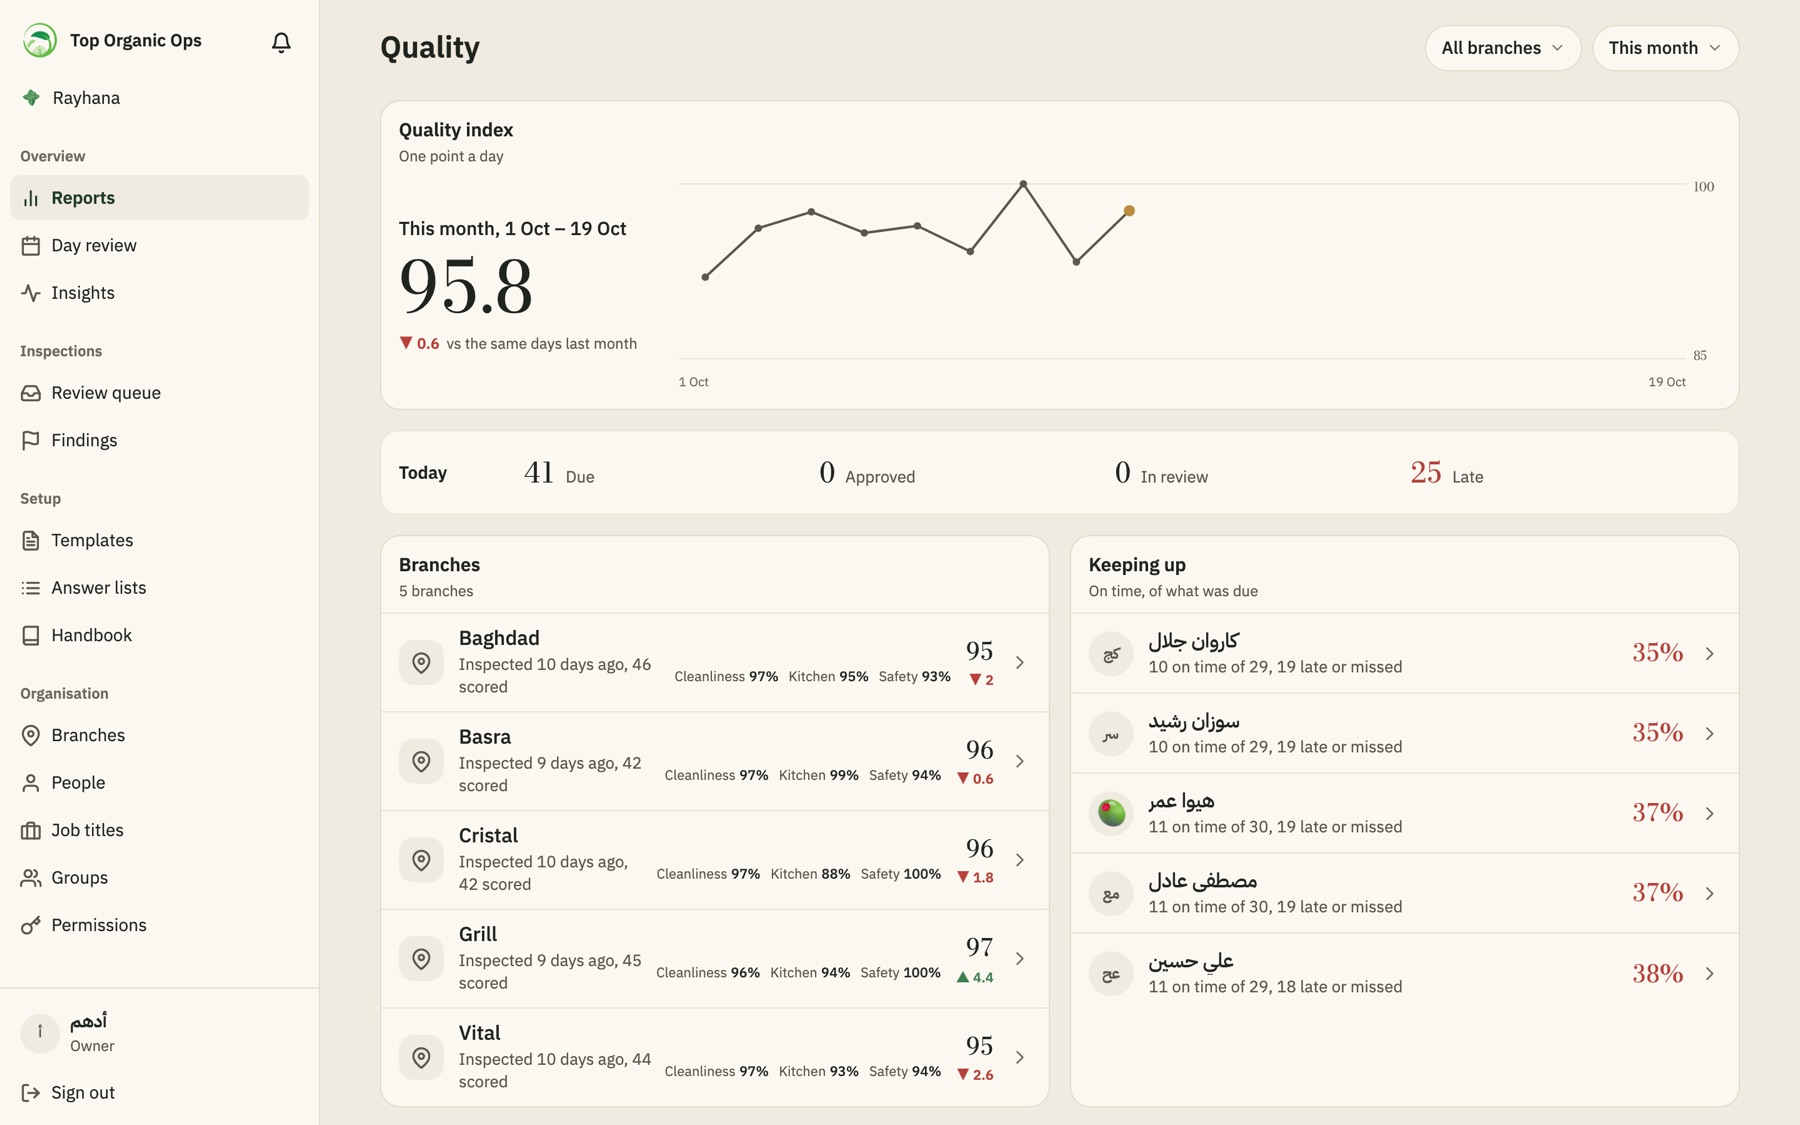
Task: Click the People person icon
Action: 31,783
